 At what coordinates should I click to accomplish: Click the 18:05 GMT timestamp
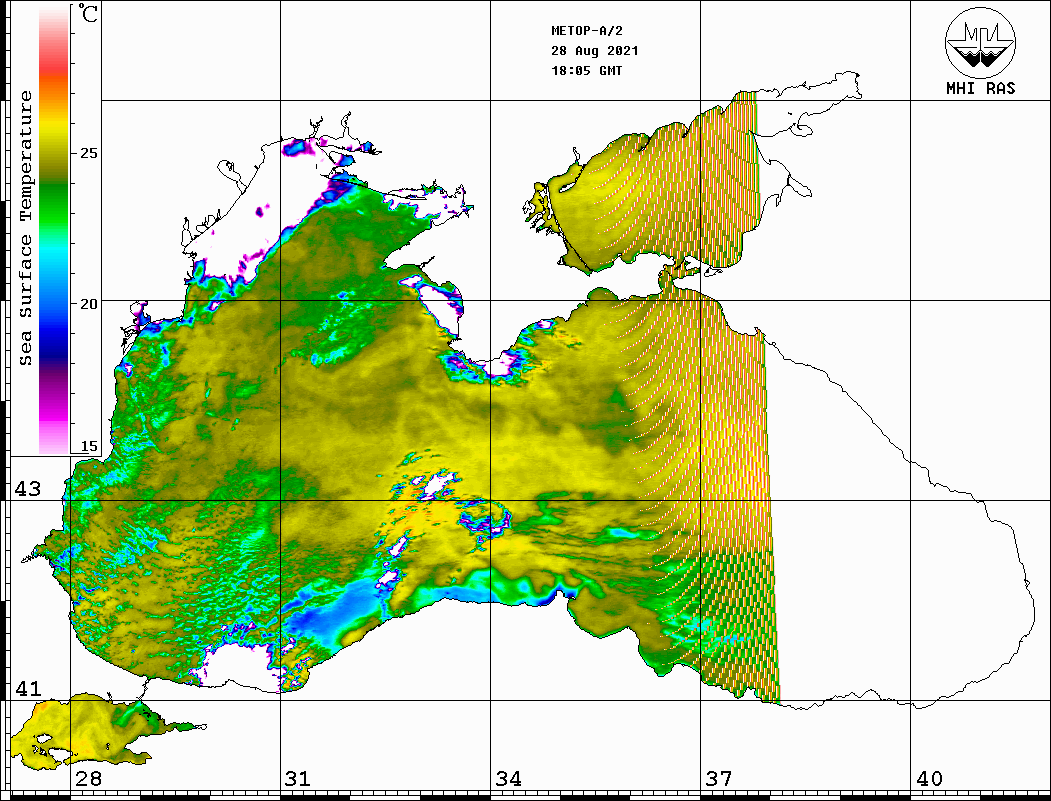coord(586,71)
